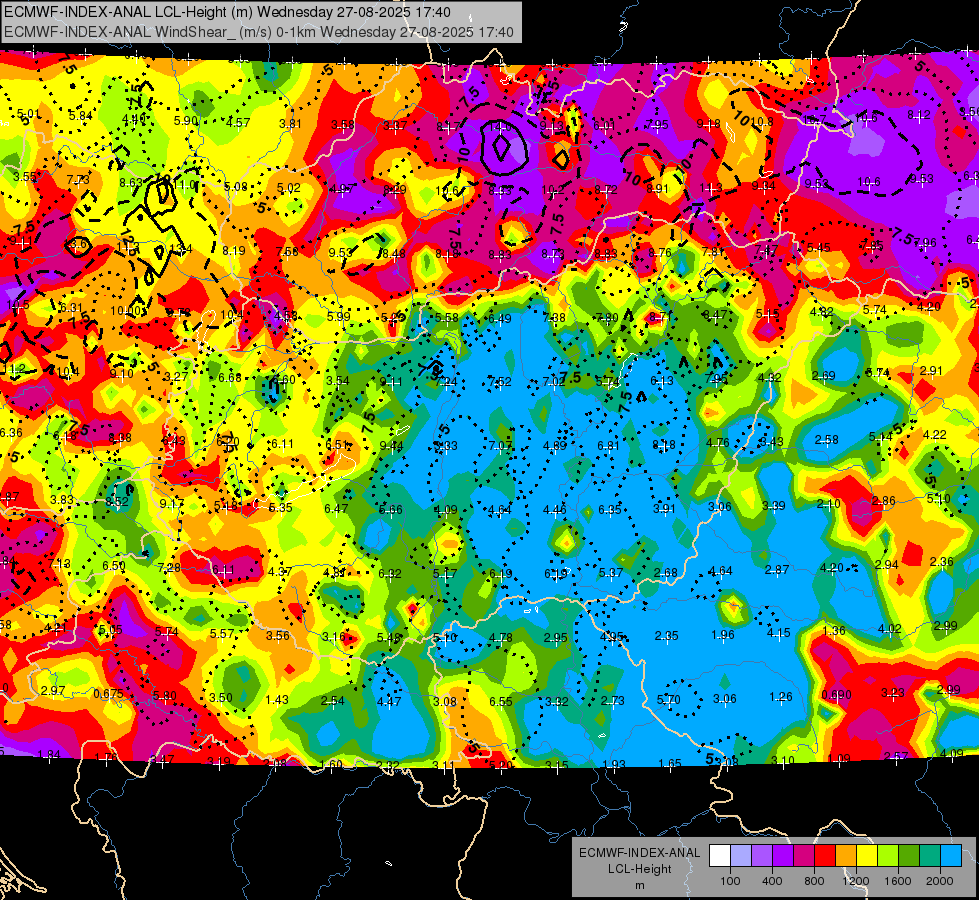Click the grid value 6.36
Image resolution: width=979 pixels, height=900 pixels.
click(x=11, y=433)
